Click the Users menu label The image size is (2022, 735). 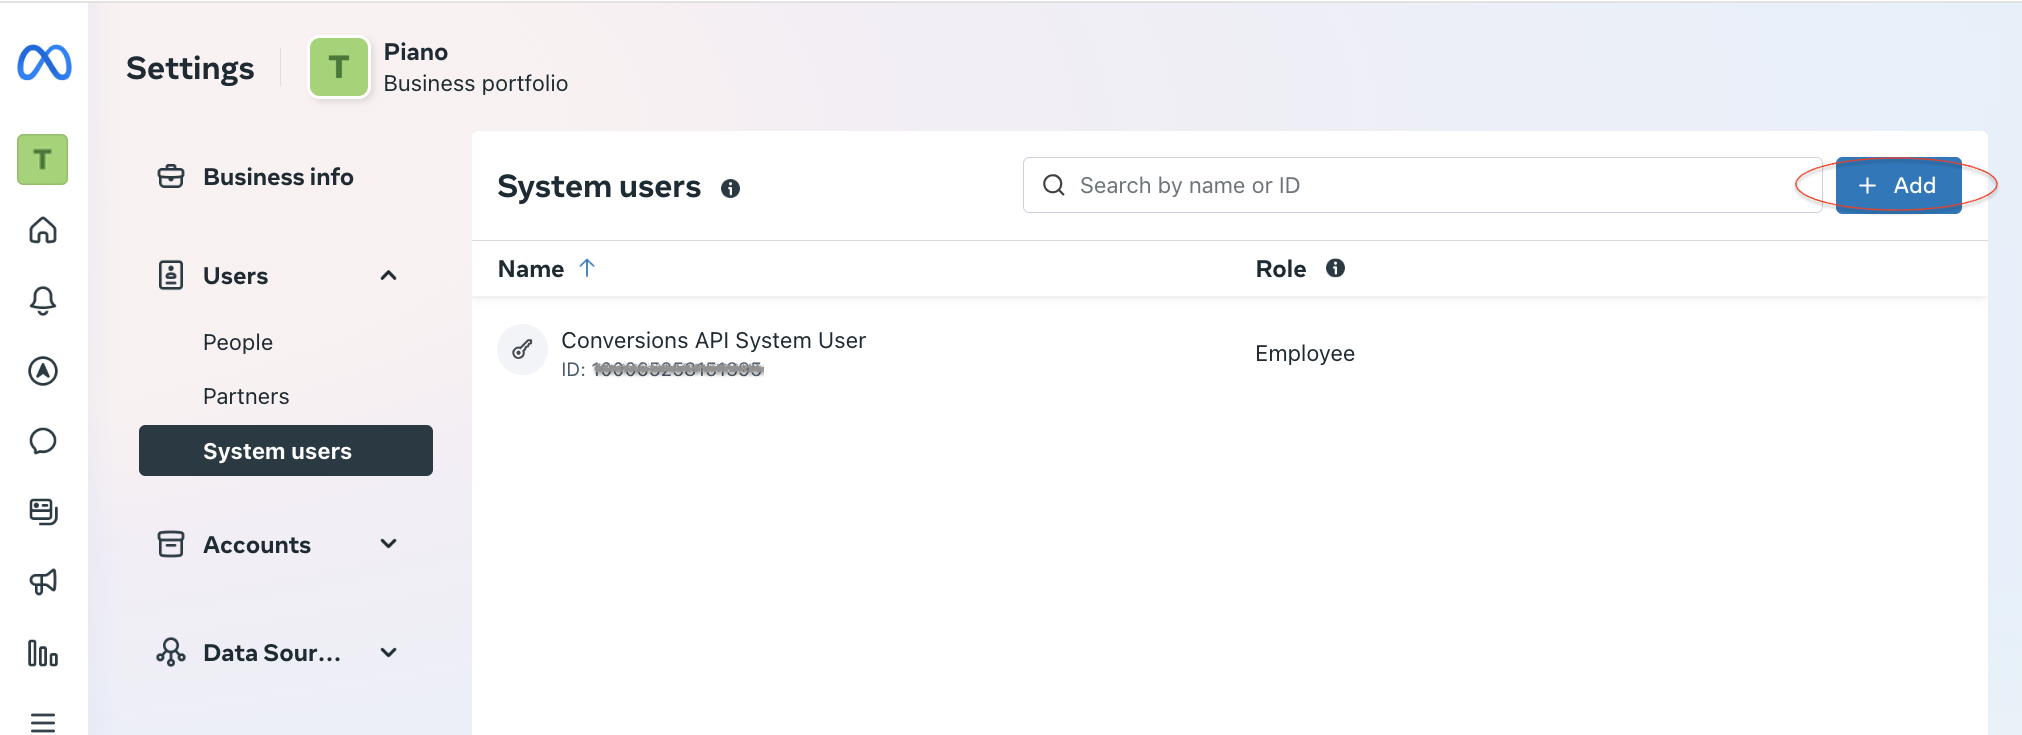pos(236,276)
